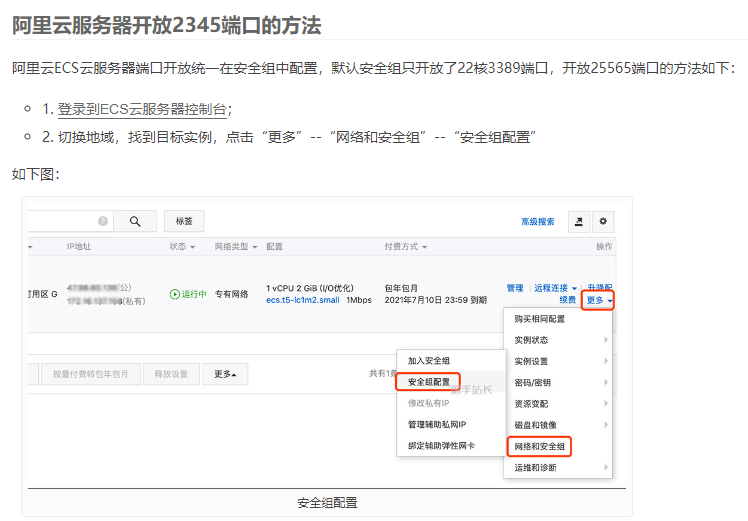Click the 安全组配置 image caption
The image size is (748, 521).
[327, 503]
